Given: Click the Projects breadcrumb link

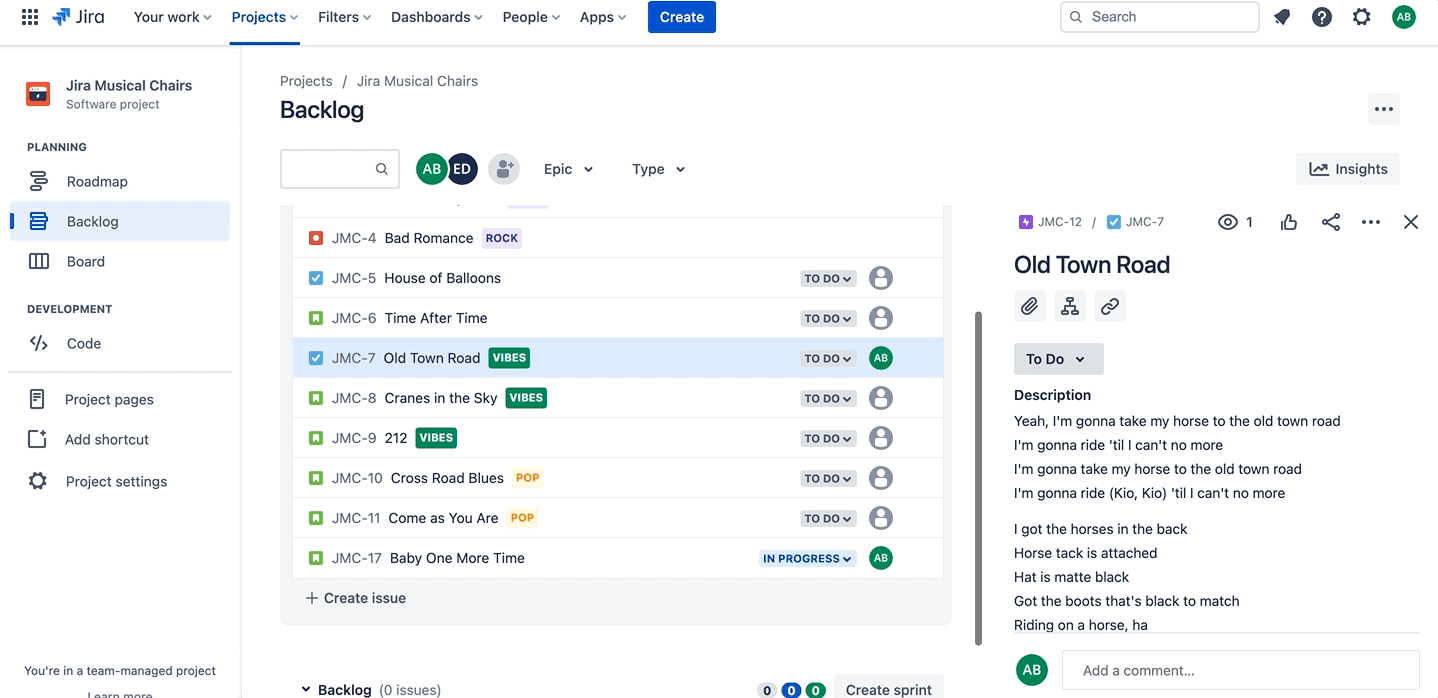Looking at the screenshot, I should (x=306, y=81).
